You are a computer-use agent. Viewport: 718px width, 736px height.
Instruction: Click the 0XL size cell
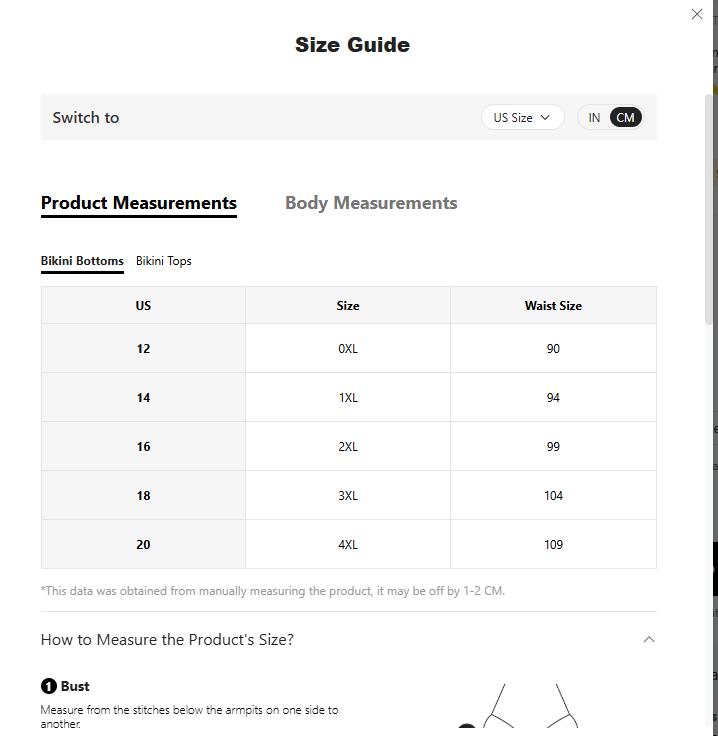[x=348, y=349]
